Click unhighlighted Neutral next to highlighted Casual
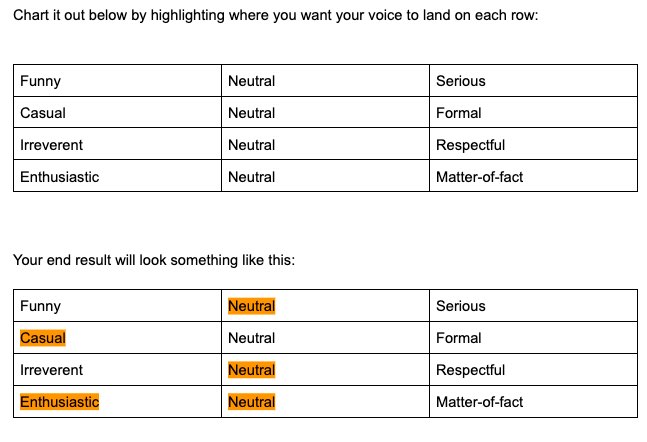647x442 pixels. (251, 338)
